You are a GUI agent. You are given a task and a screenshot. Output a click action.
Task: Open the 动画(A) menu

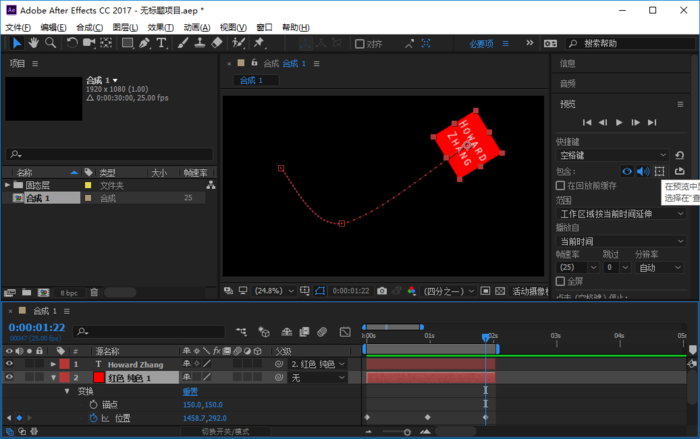pos(196,28)
